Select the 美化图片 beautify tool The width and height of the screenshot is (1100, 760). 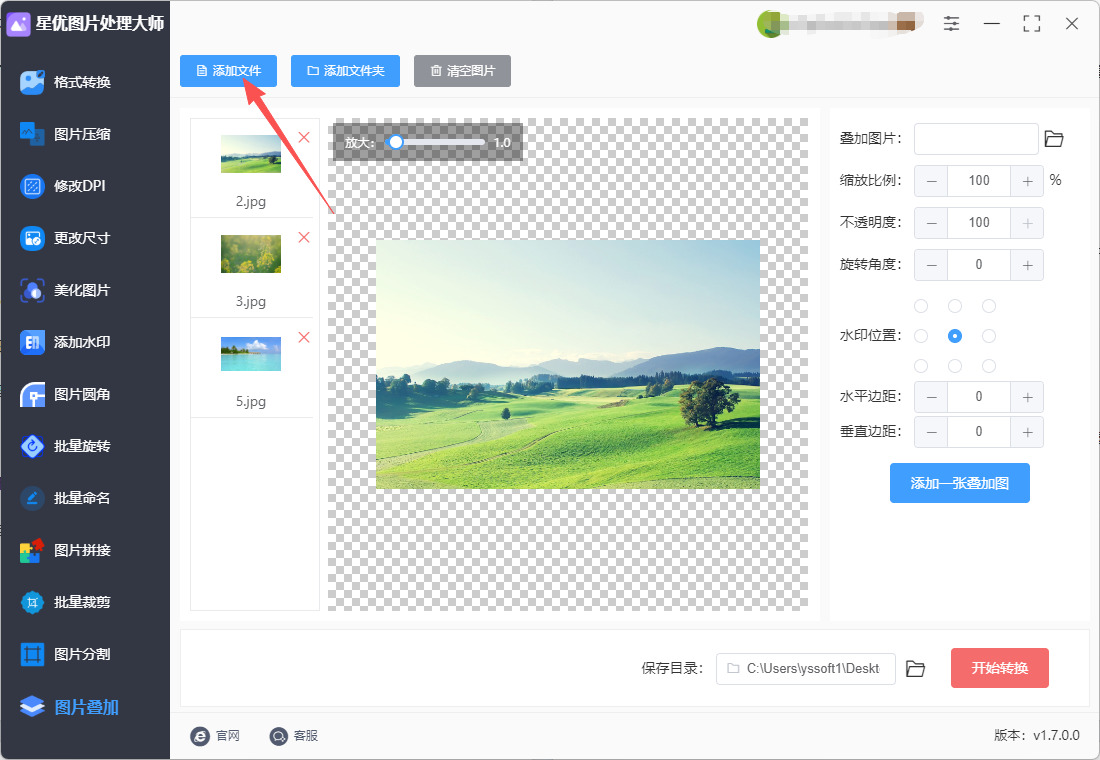pos(66,290)
